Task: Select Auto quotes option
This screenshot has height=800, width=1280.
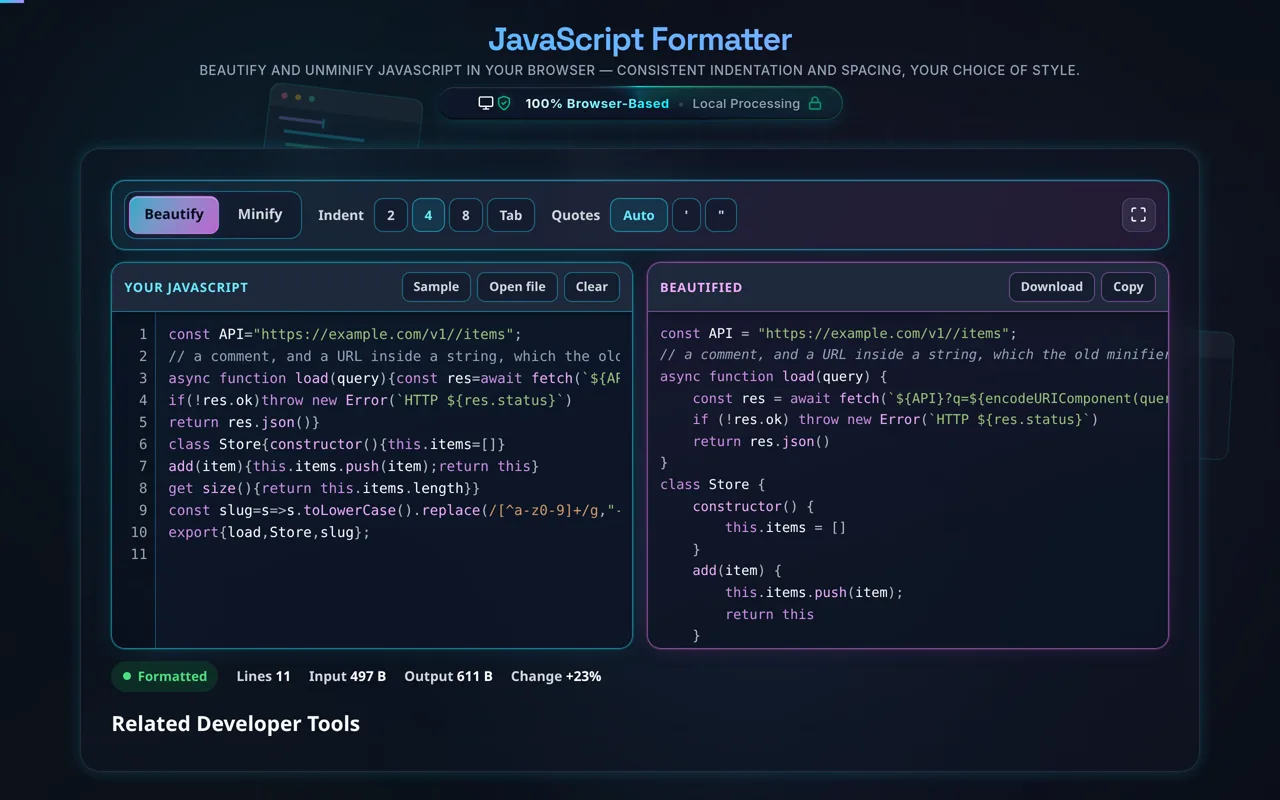Action: [x=639, y=215]
